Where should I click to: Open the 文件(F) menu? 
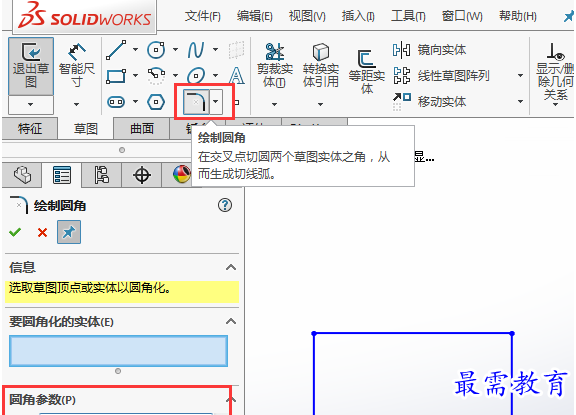(203, 16)
